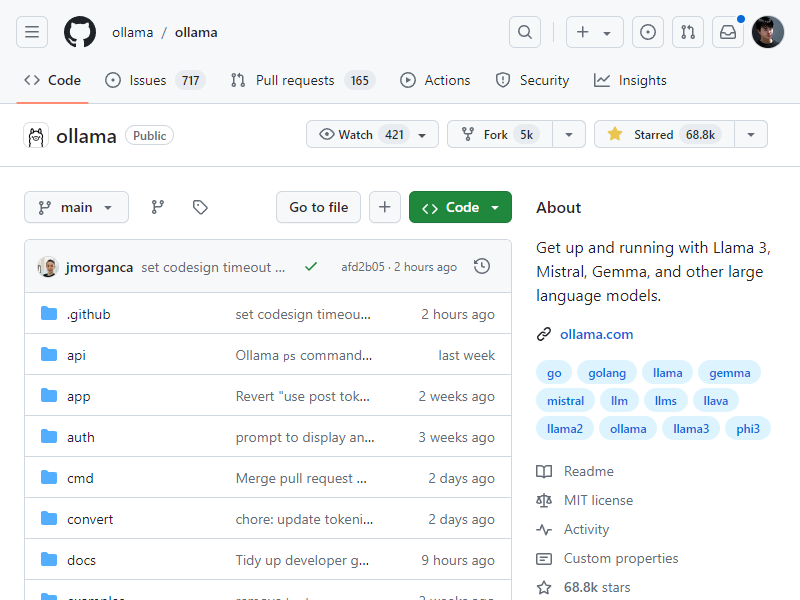The image size is (800, 600).
Task: Click the cmd folder icon
Action: tap(49, 478)
